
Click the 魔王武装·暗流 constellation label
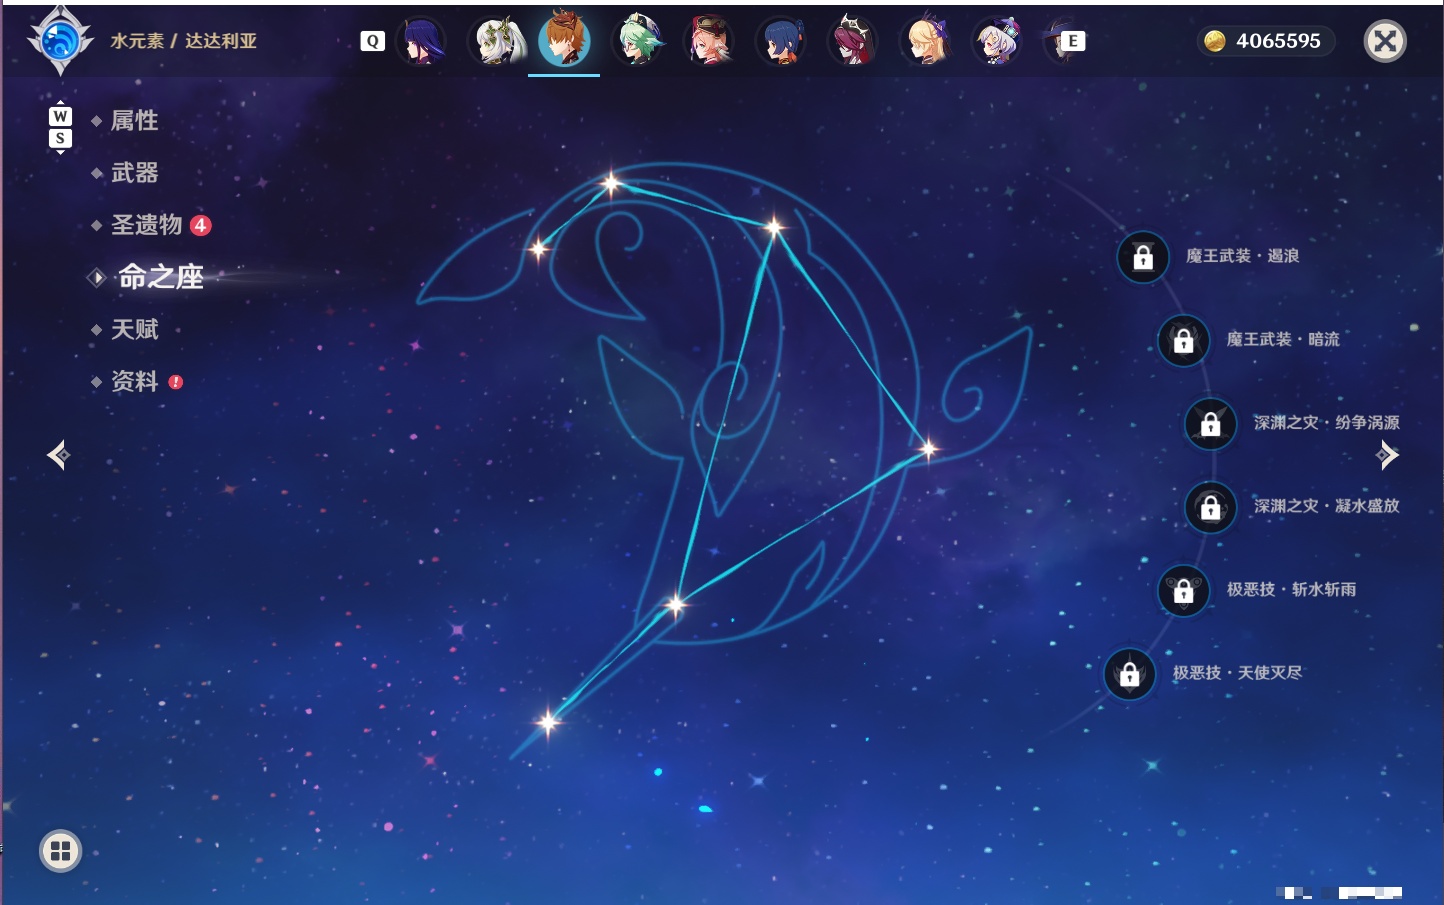click(x=1283, y=339)
